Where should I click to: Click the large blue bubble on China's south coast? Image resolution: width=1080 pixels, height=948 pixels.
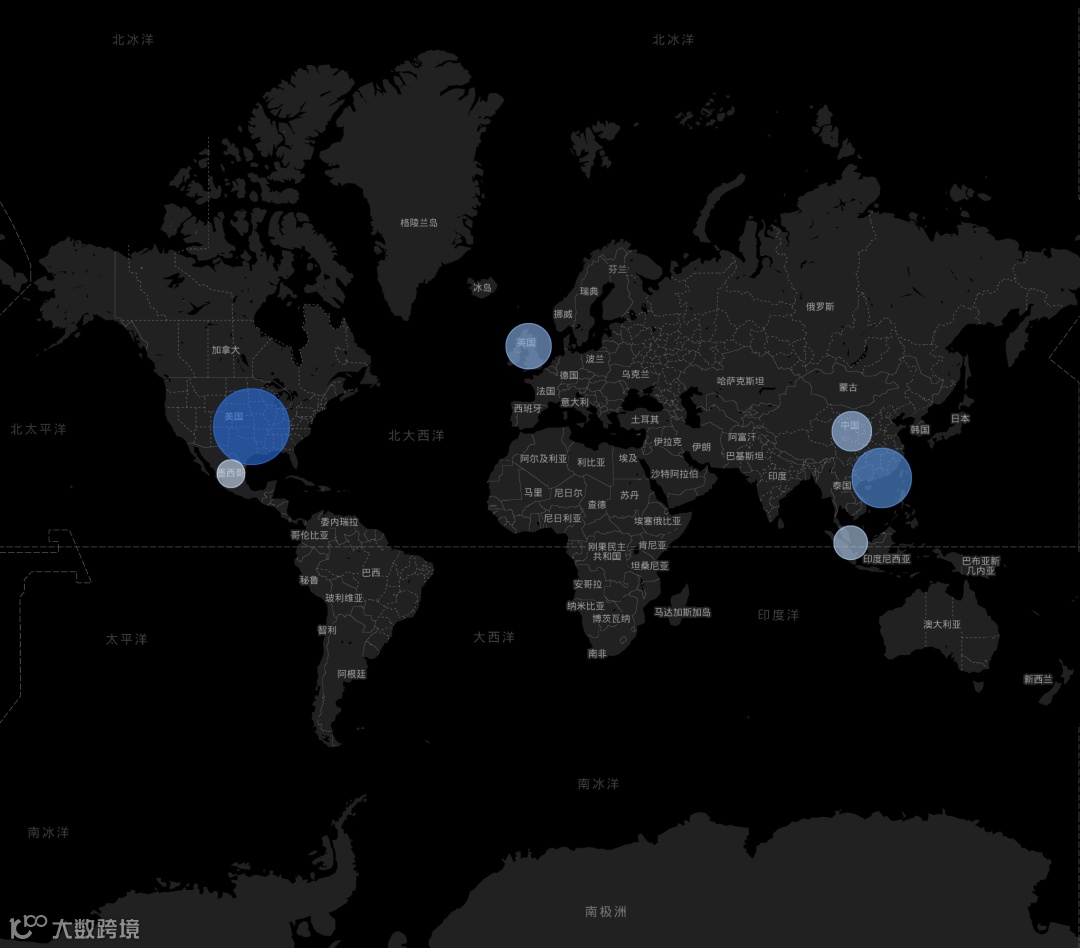pyautogui.click(x=882, y=477)
